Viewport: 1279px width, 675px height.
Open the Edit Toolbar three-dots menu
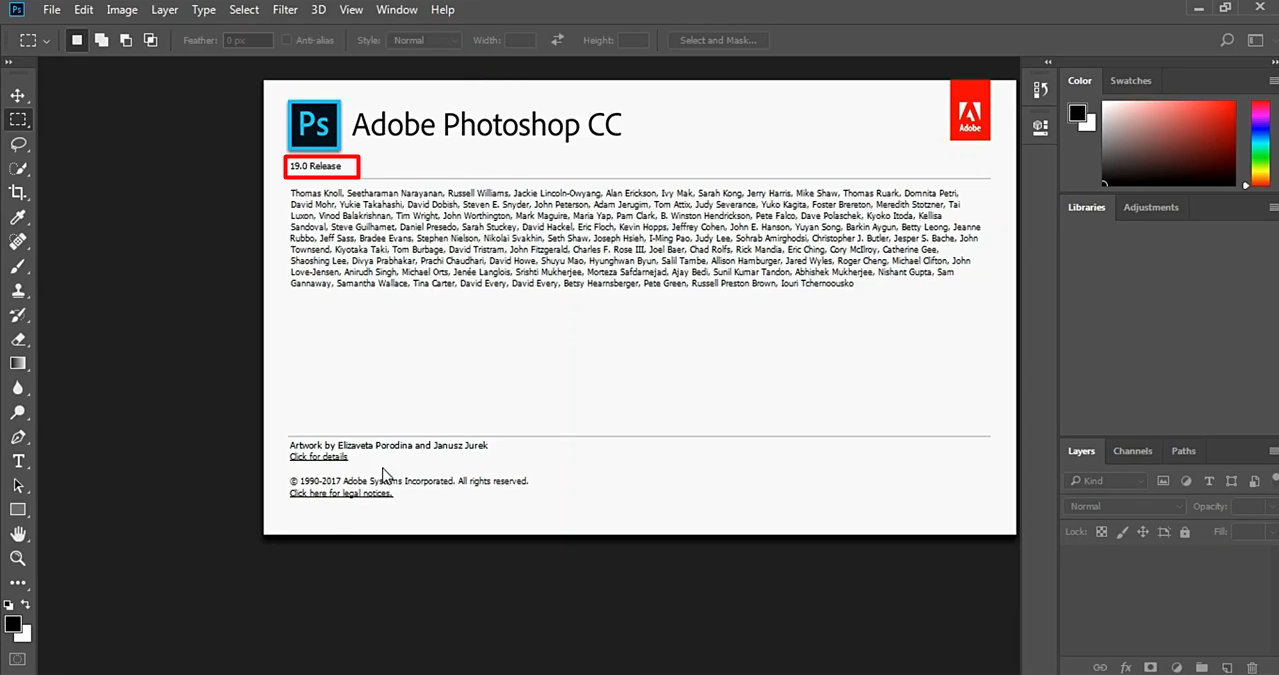18,582
